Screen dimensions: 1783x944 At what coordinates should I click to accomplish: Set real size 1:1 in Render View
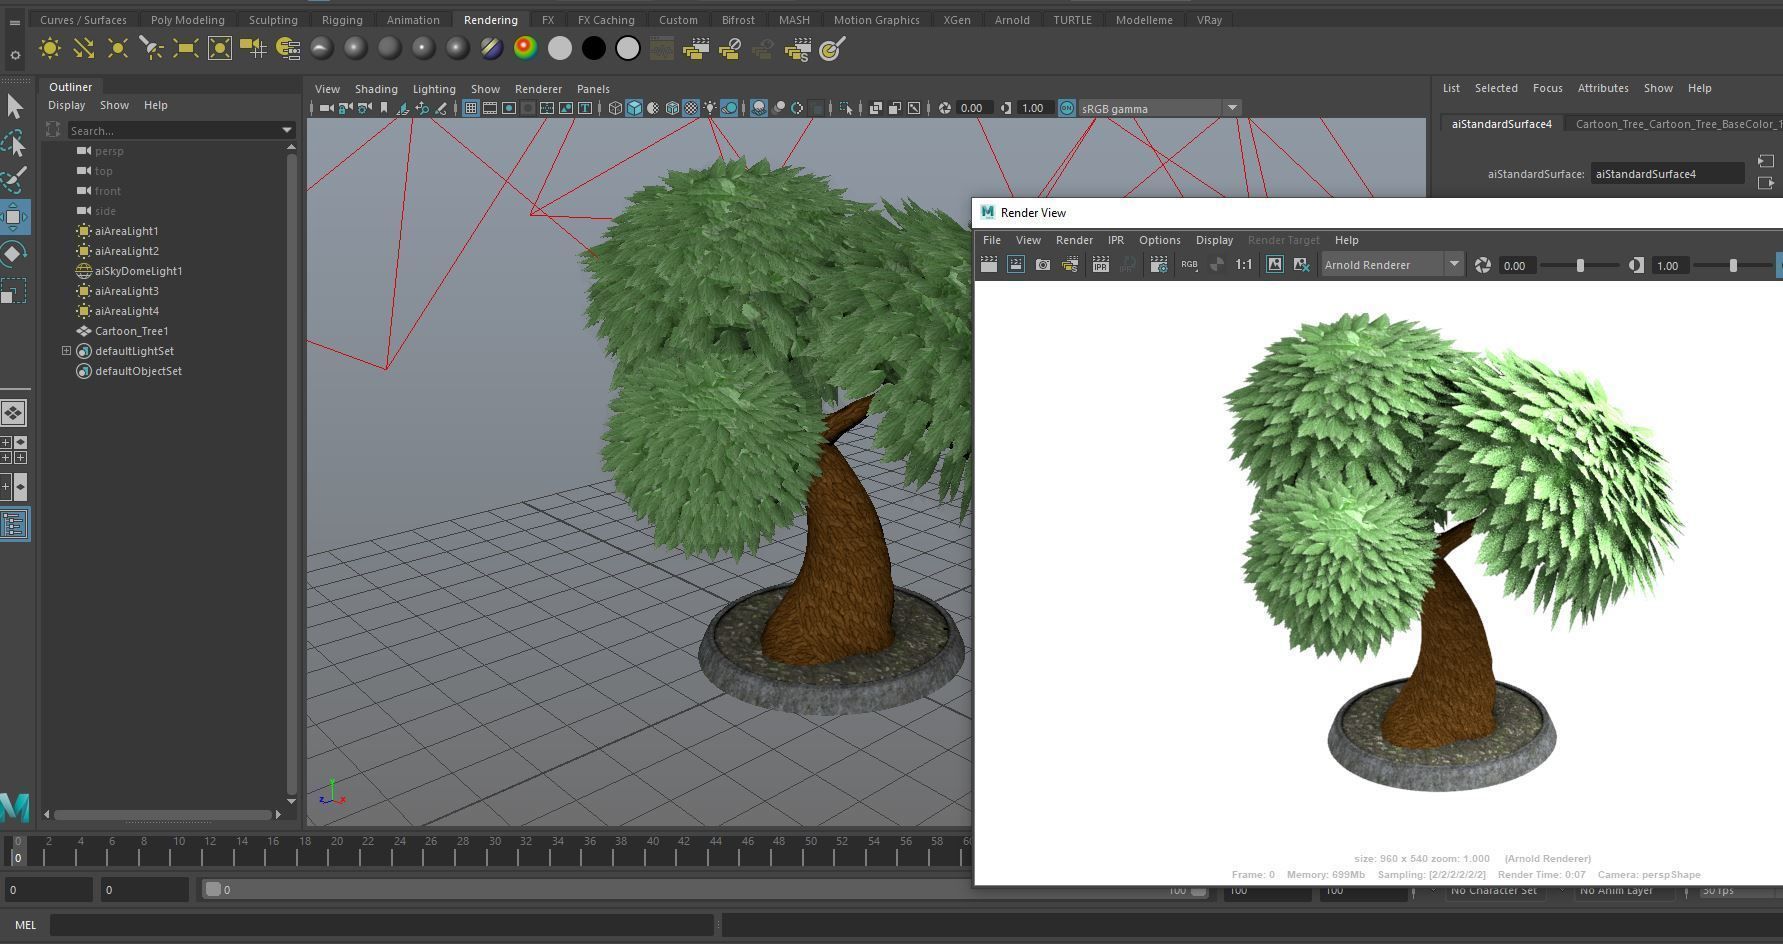1244,265
